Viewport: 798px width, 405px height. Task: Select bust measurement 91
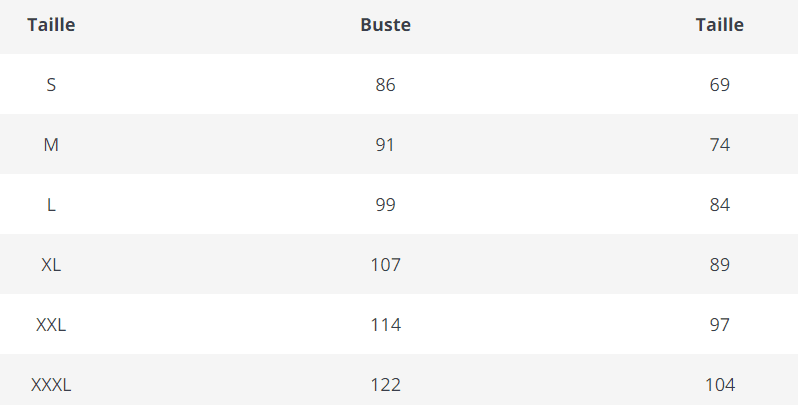pos(385,145)
